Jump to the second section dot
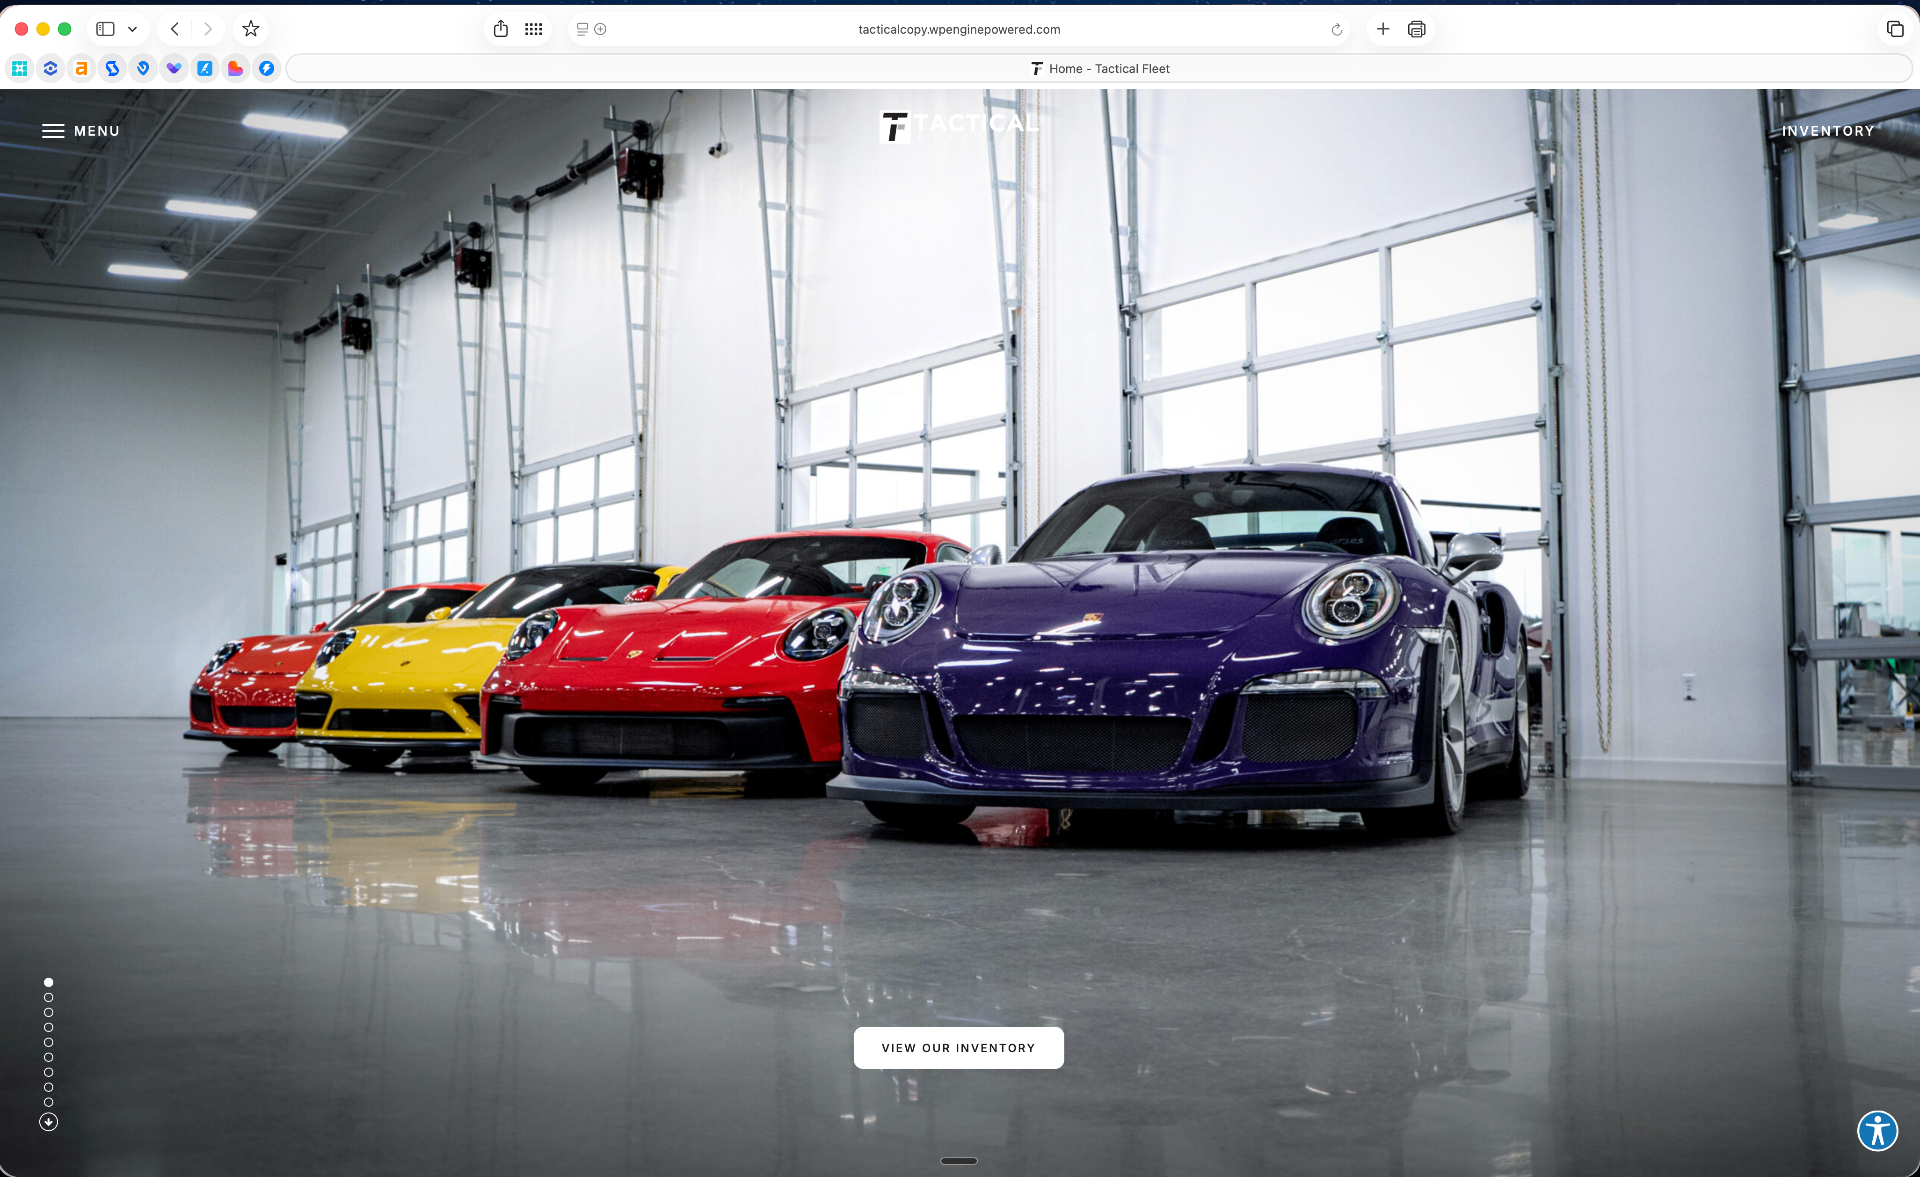Screen dimensions: 1920x1177 [x=48, y=997]
